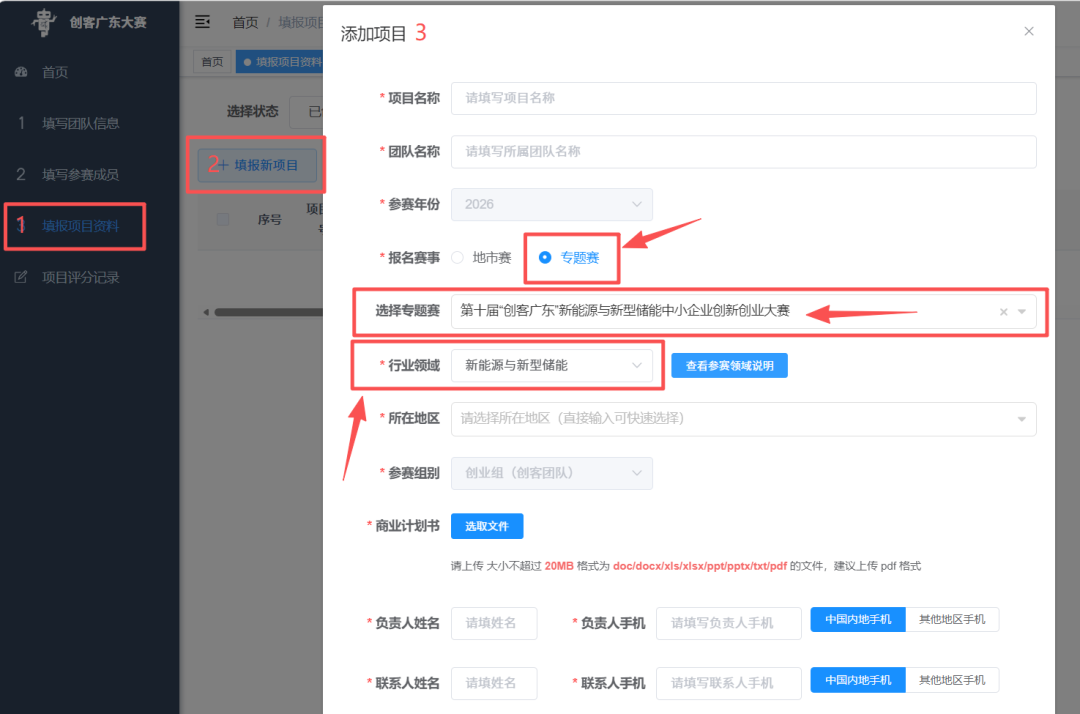1080x714 pixels.
Task: Open the 参赛年份 2026 dropdown
Action: [x=552, y=204]
